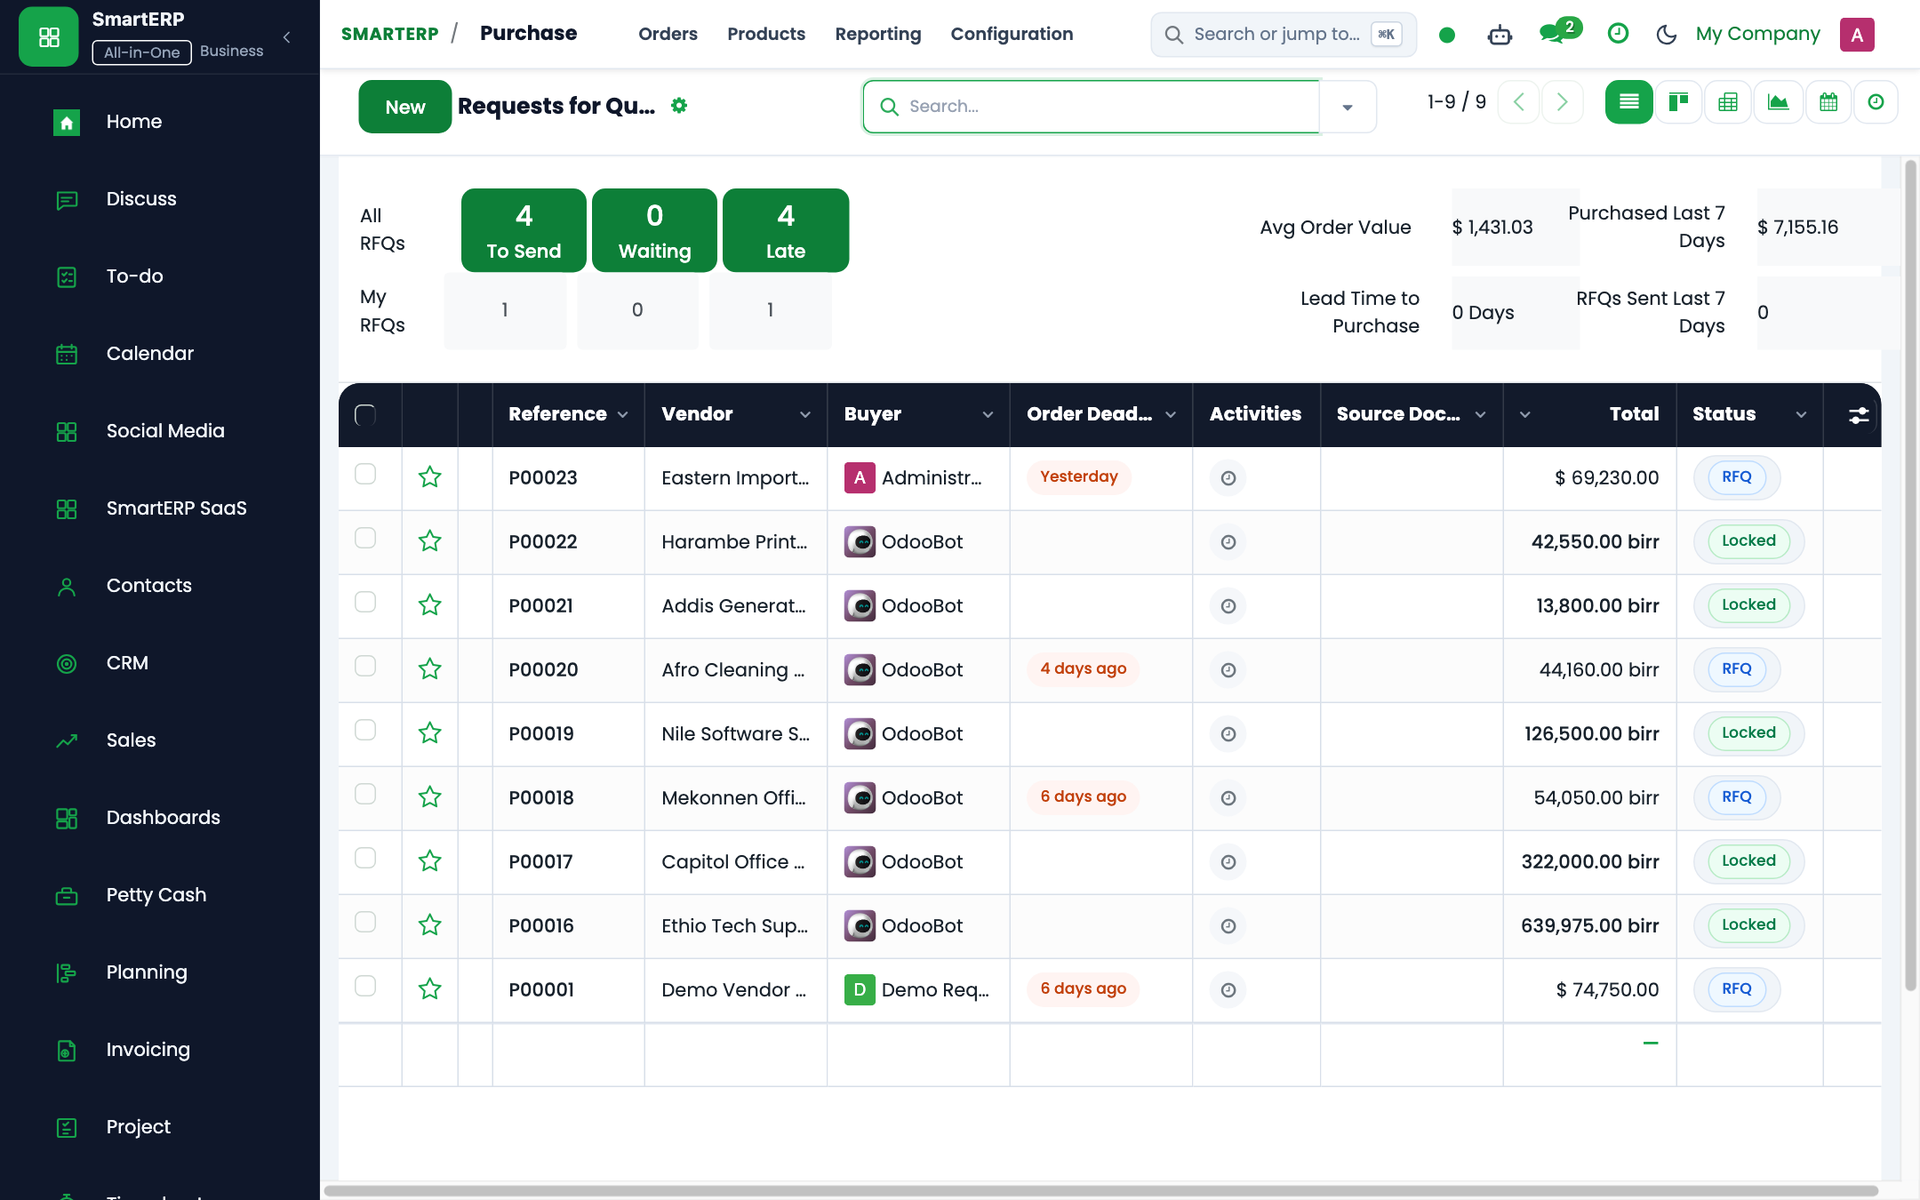Open the Contacts sidebar icon
1920x1200 pixels.
[x=66, y=586]
